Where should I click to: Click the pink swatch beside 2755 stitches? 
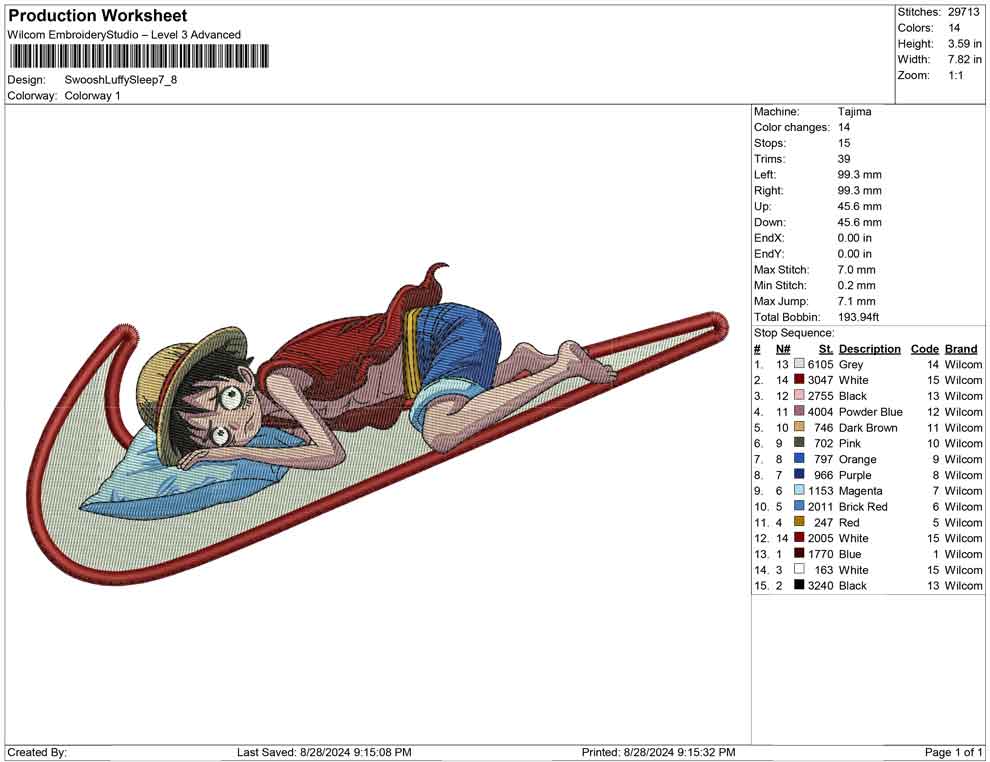[799, 395]
